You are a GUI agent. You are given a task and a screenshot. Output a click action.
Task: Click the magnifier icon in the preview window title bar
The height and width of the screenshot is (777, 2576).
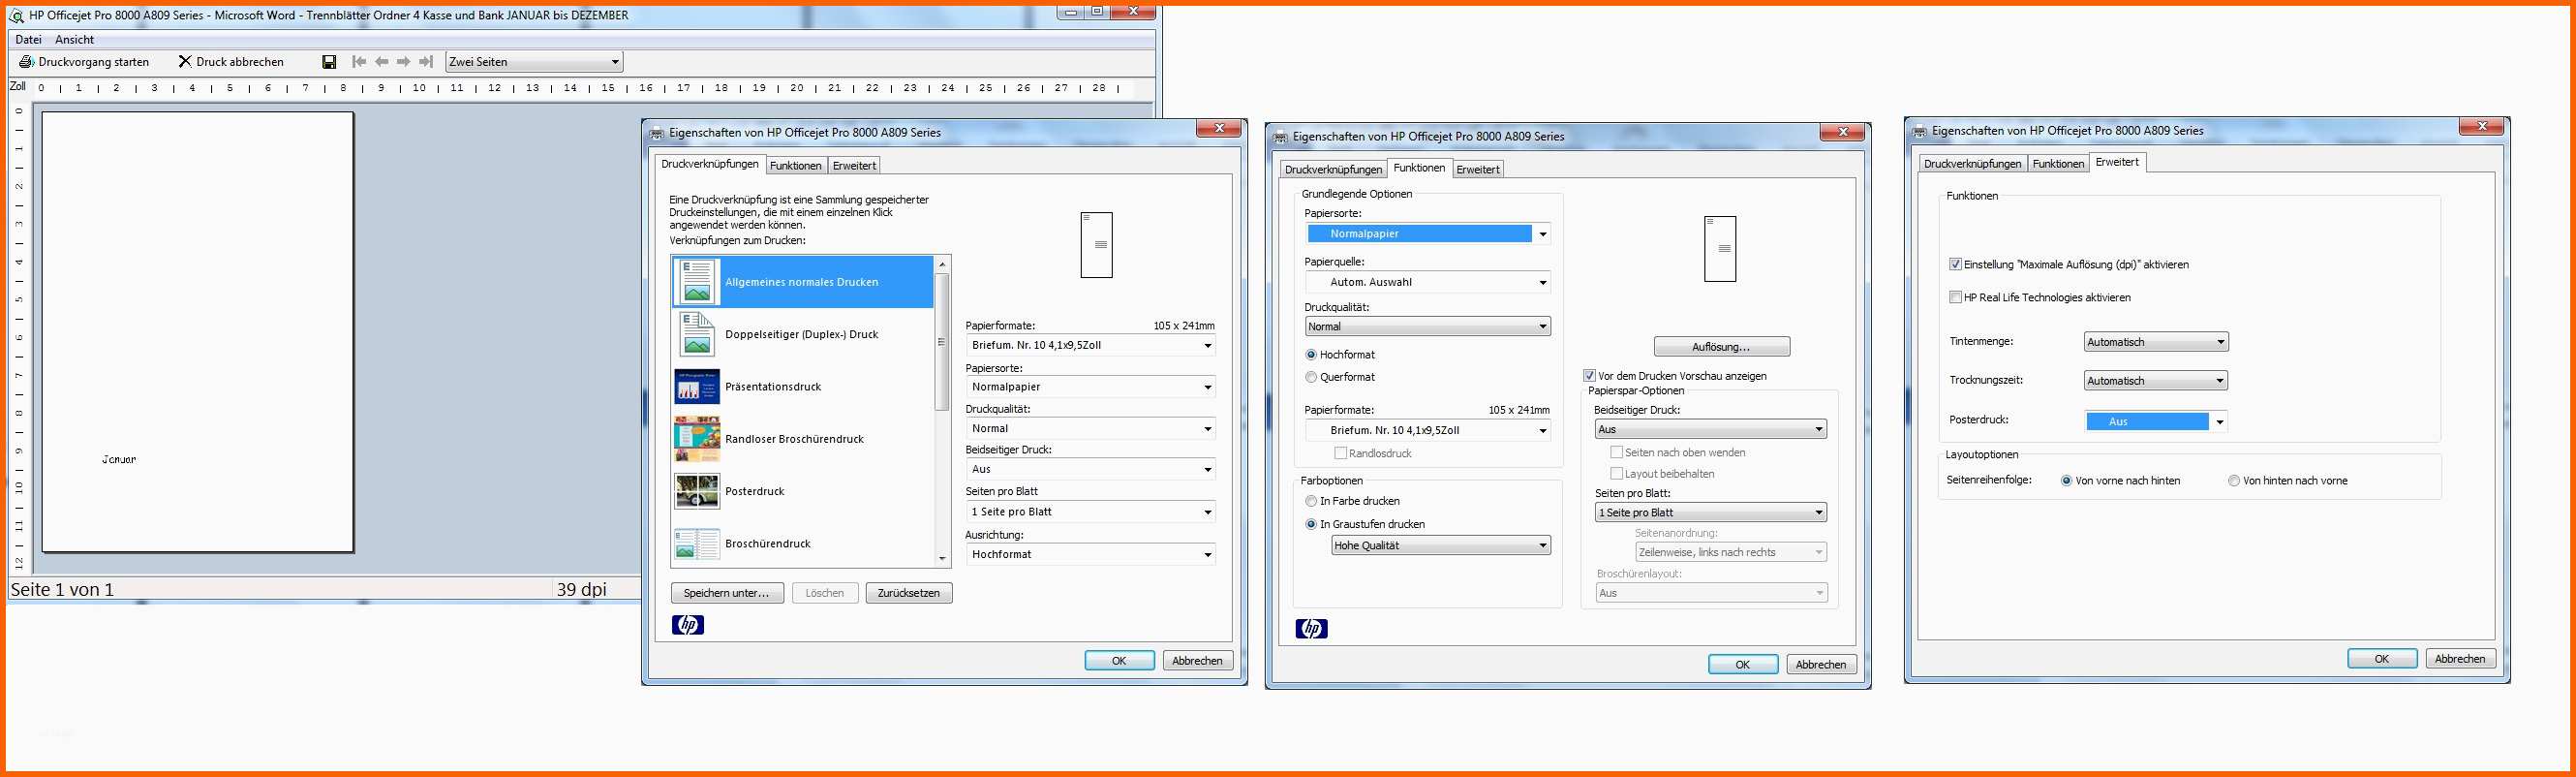[x=19, y=16]
